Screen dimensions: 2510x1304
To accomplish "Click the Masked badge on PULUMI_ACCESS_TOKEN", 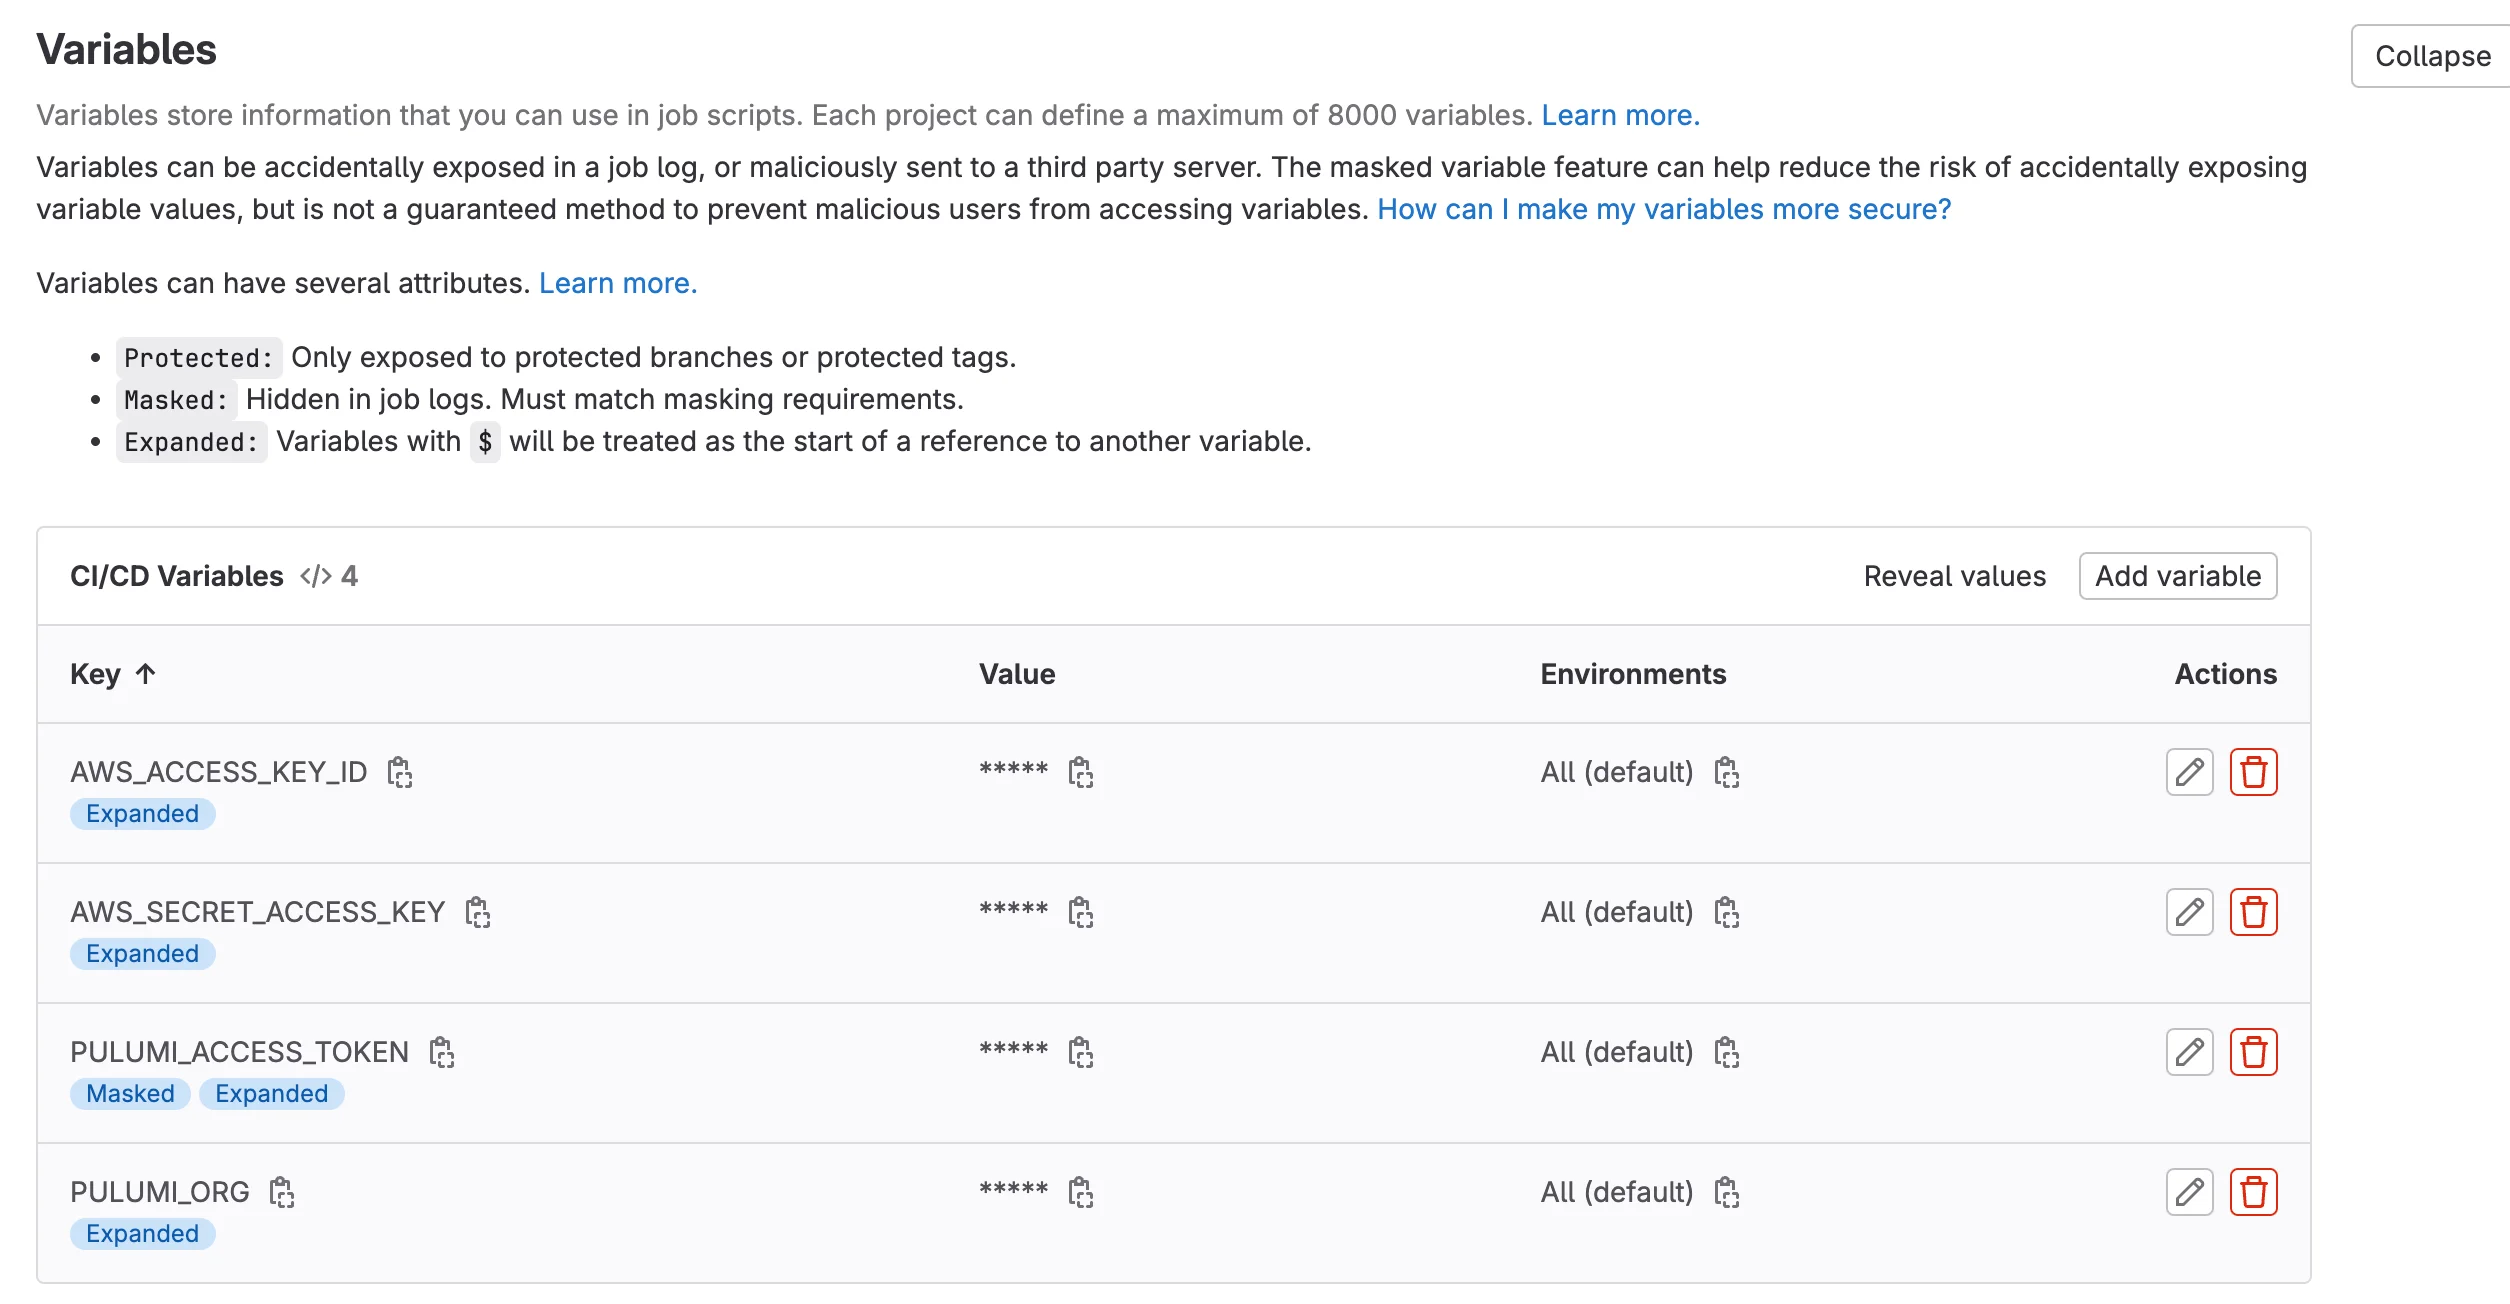I will 130,1093.
